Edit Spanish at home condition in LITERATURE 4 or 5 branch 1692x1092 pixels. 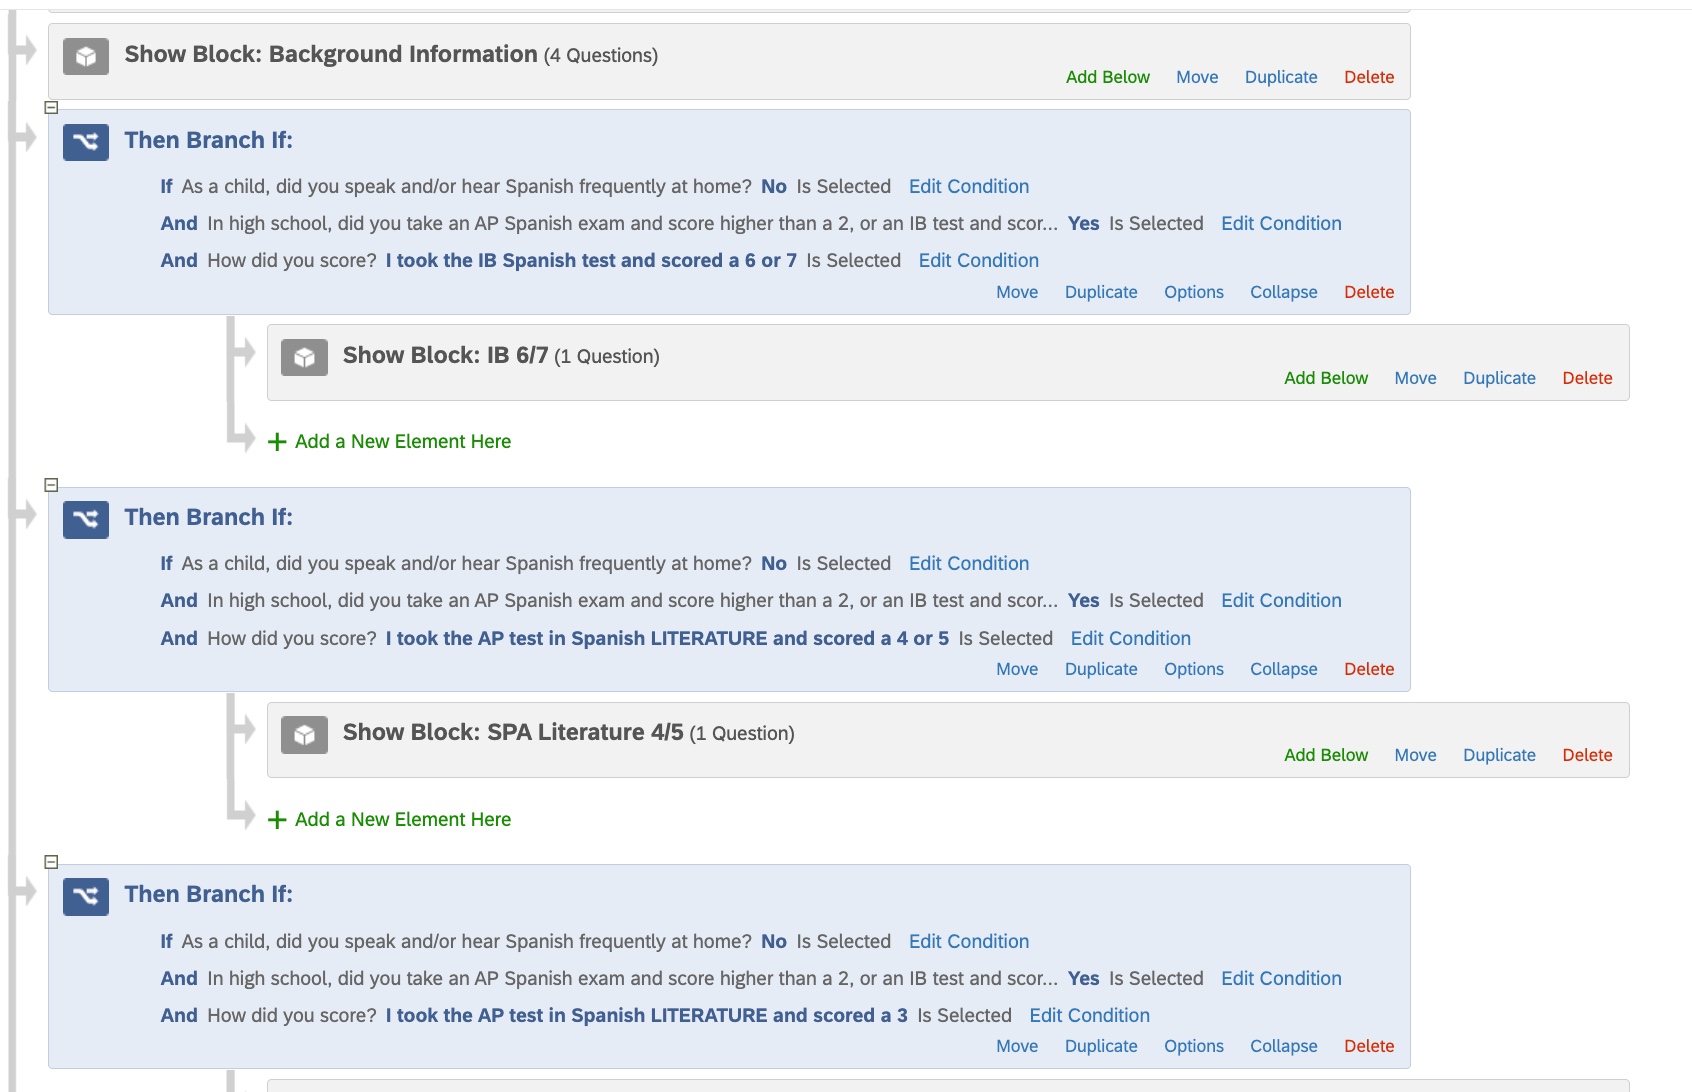pos(969,563)
